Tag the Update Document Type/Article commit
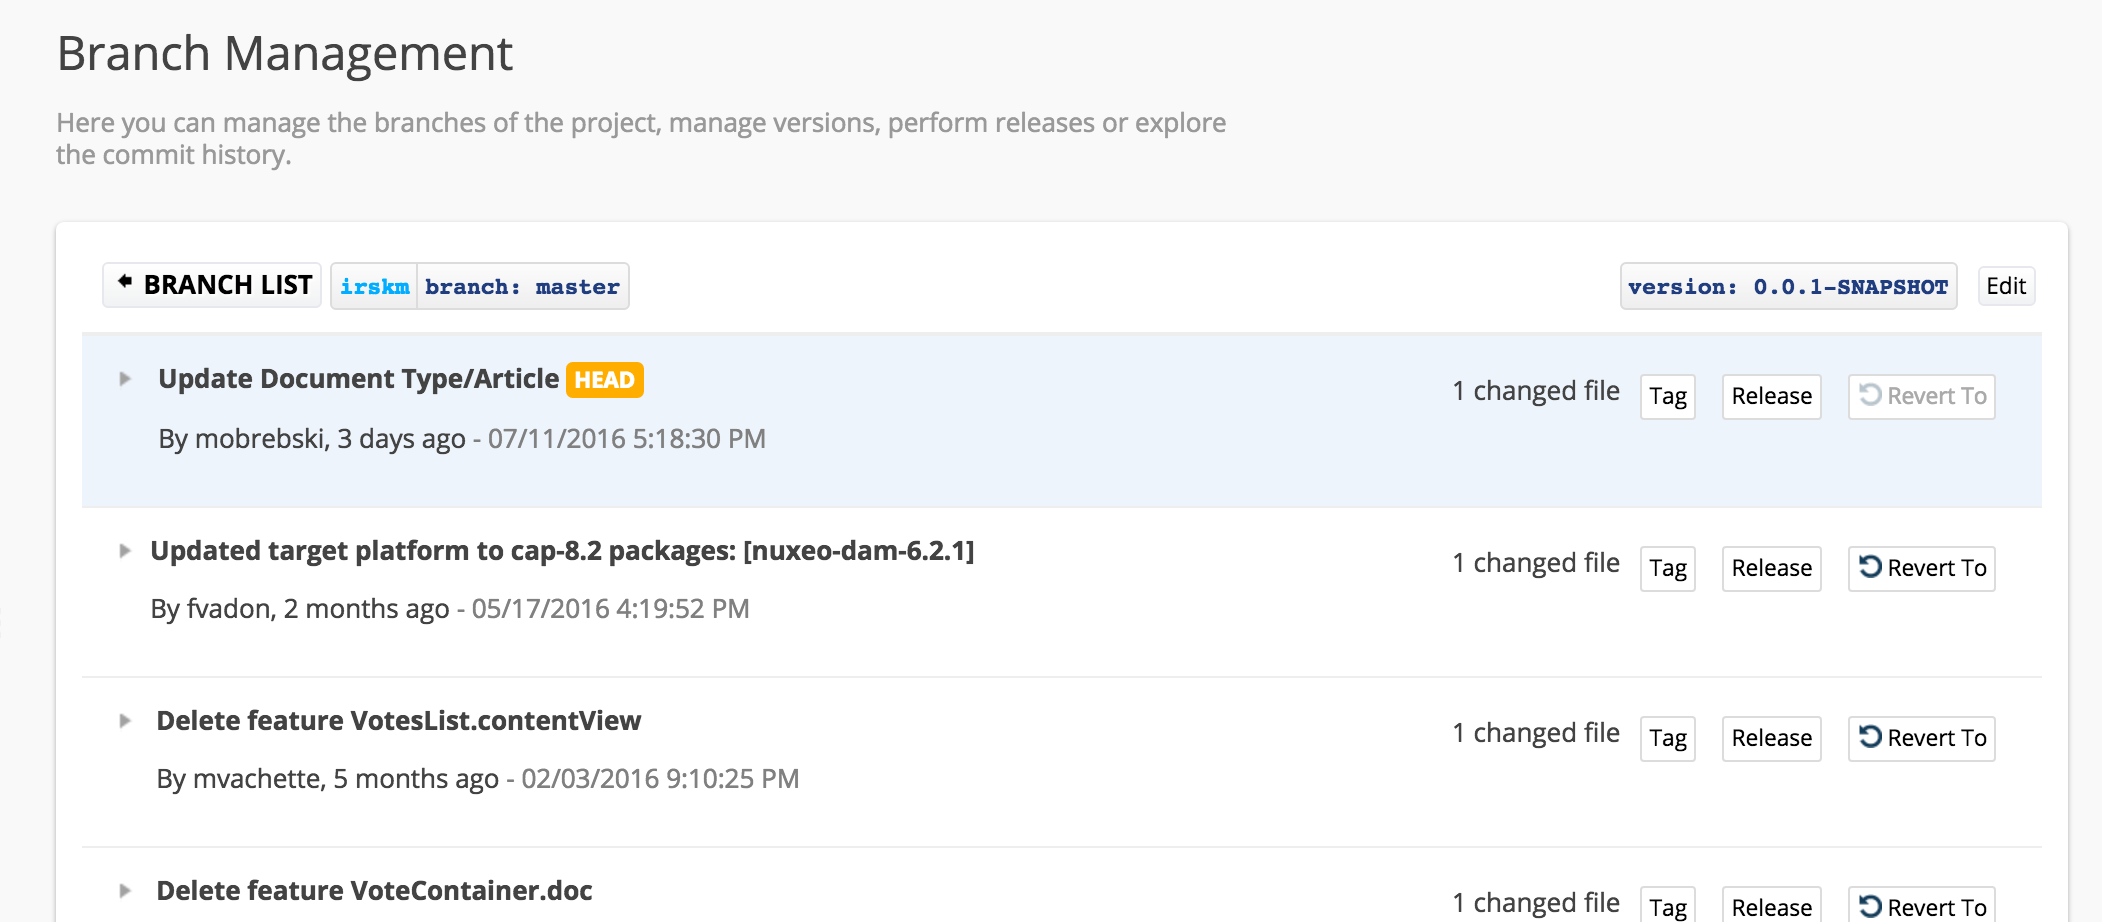2102x922 pixels. point(1668,396)
